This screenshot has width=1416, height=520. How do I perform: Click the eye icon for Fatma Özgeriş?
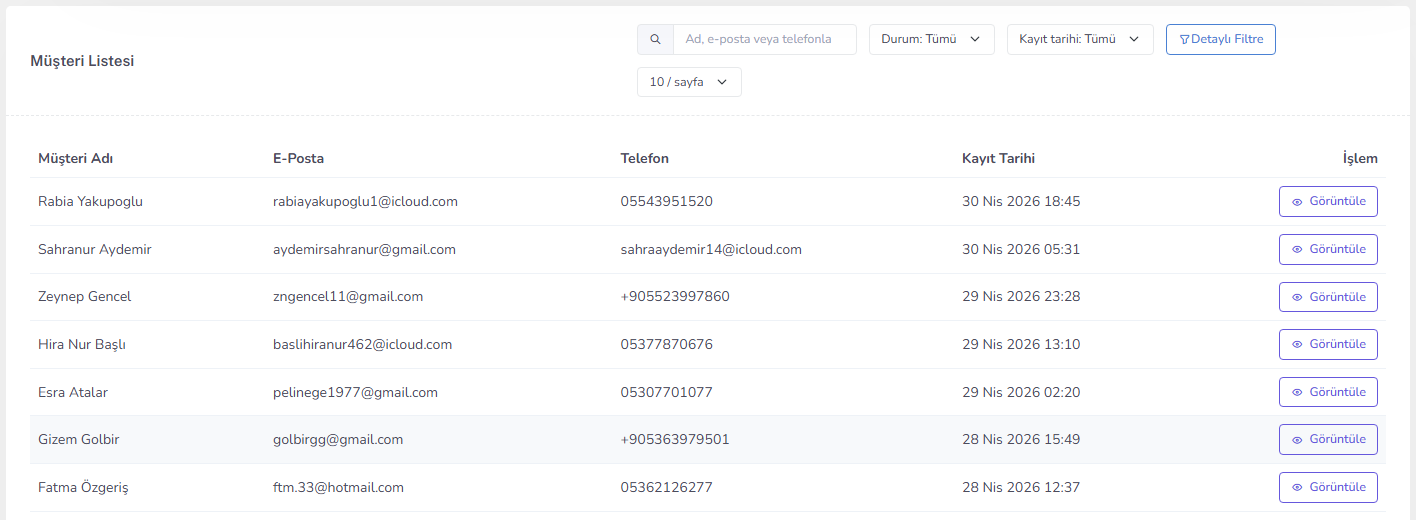pos(1297,488)
